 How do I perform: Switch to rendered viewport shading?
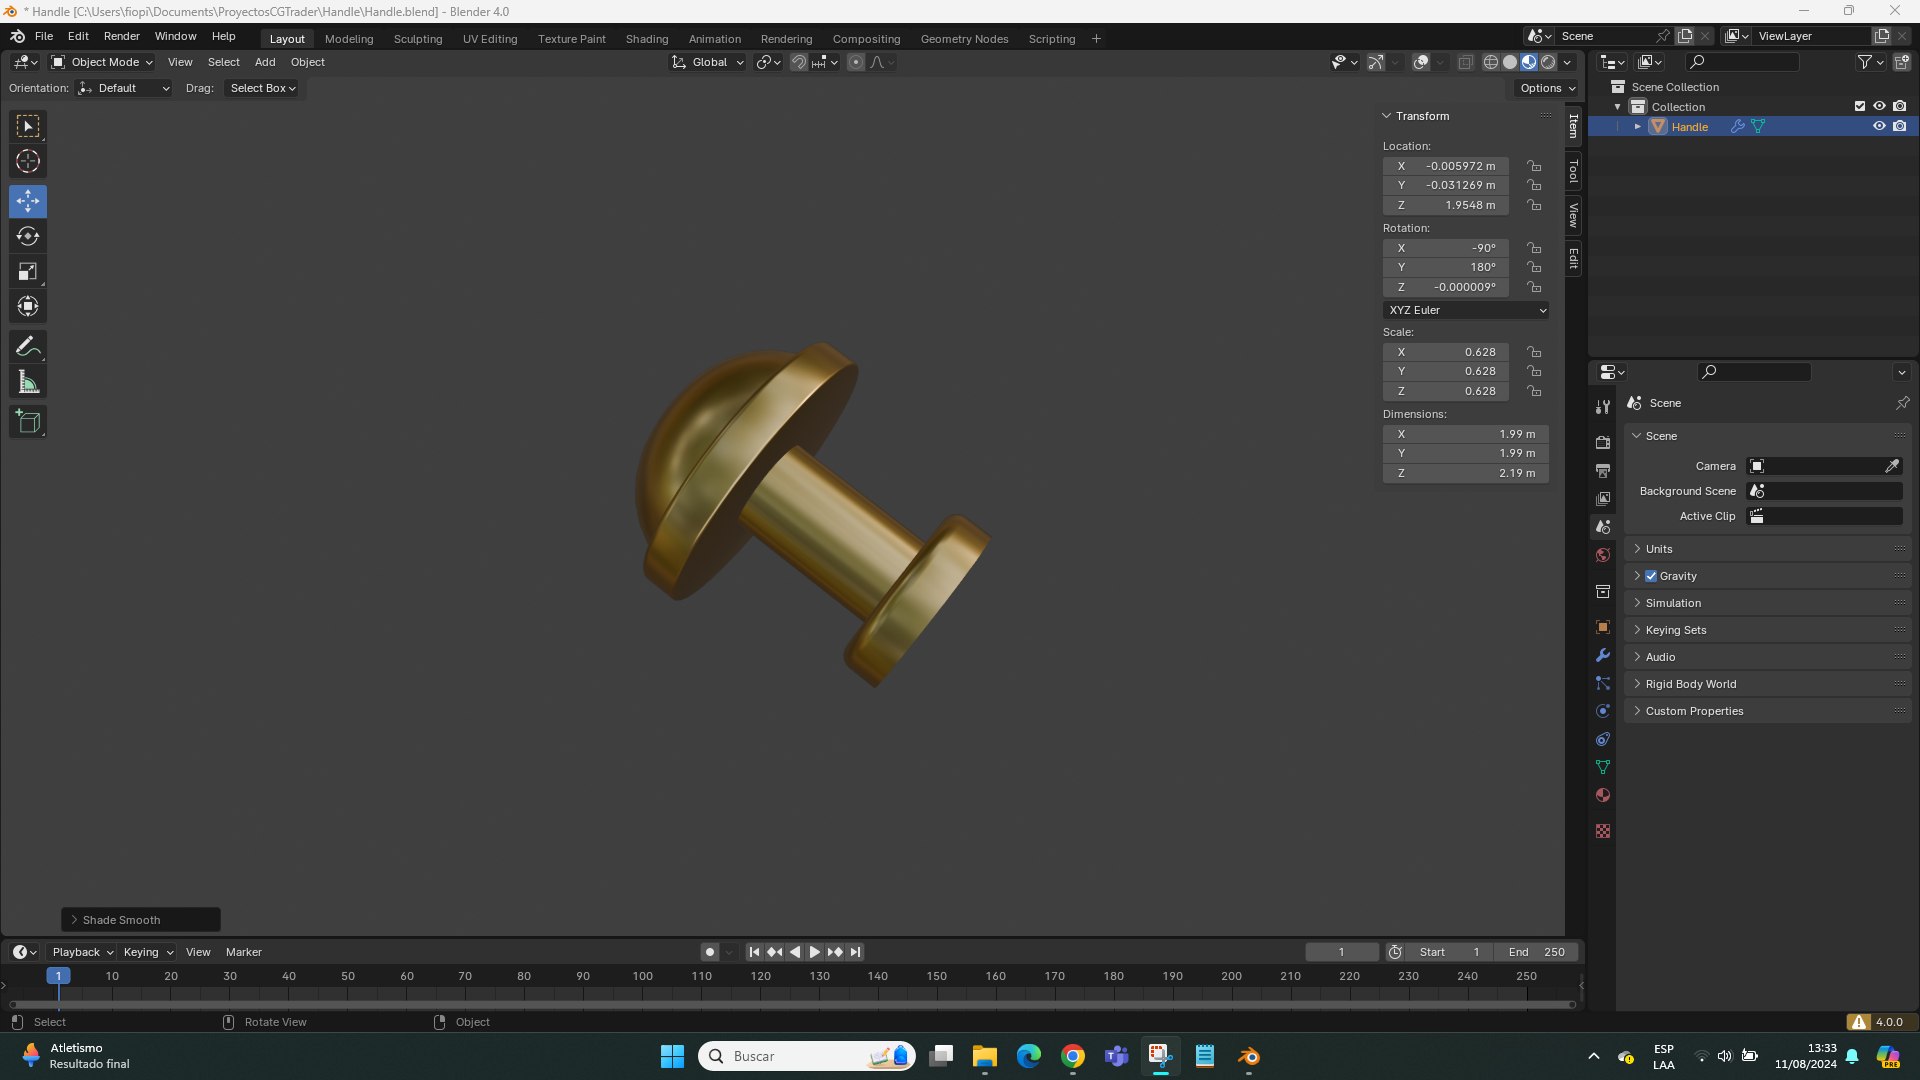point(1548,62)
